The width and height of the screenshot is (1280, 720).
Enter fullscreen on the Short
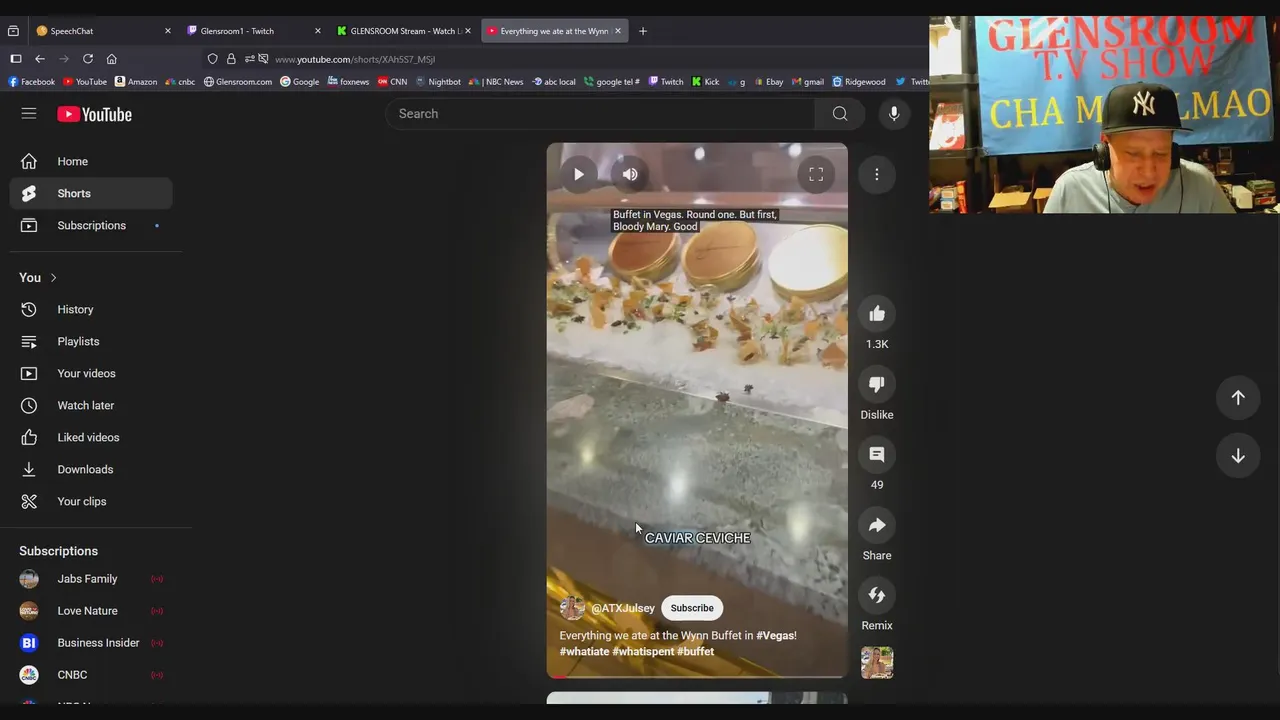pyautogui.click(x=816, y=175)
